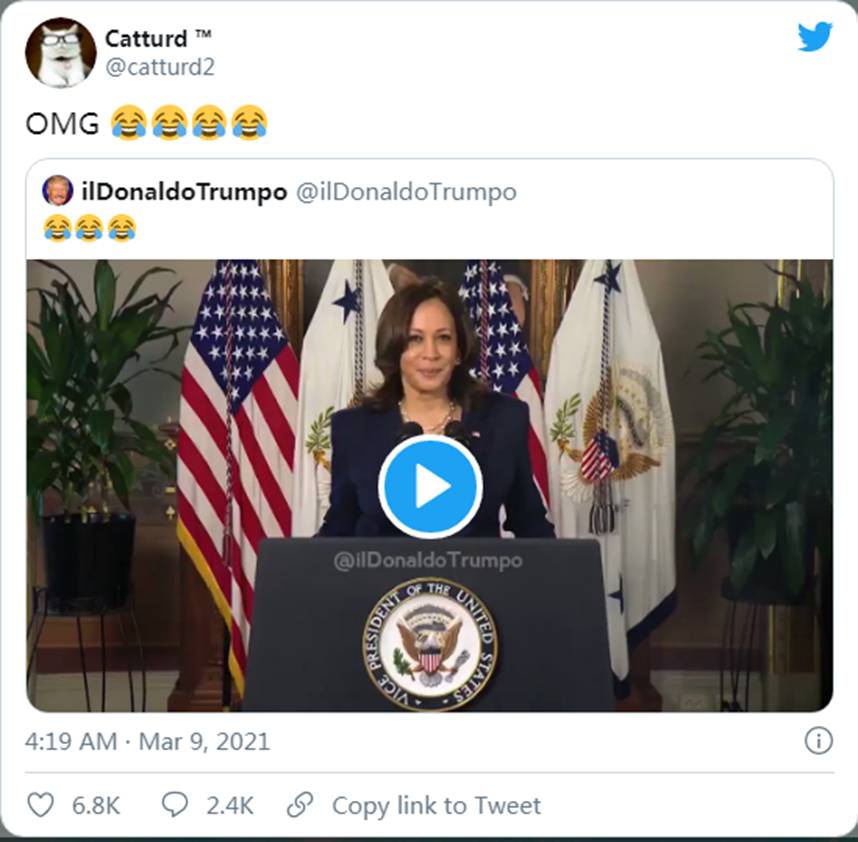Open Catturd's profile picture
The width and height of the screenshot is (858, 842).
pyautogui.click(x=60, y=52)
